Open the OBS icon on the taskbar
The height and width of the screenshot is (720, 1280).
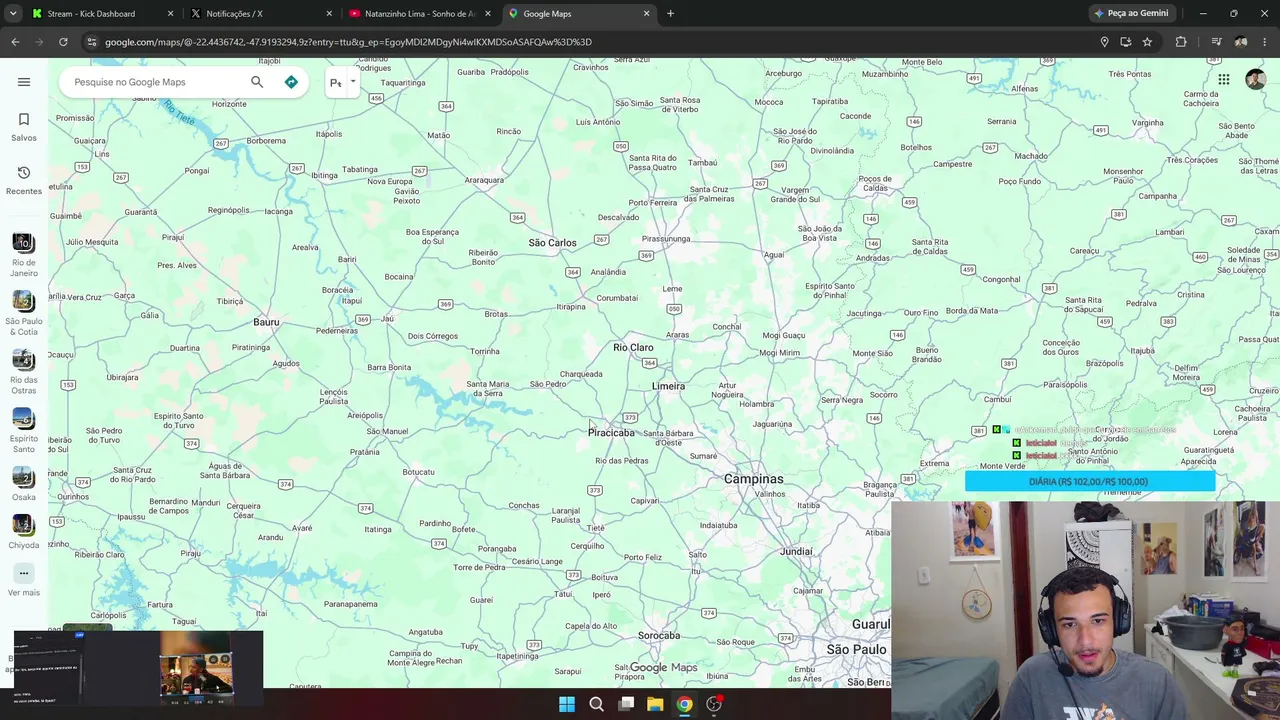point(714,704)
